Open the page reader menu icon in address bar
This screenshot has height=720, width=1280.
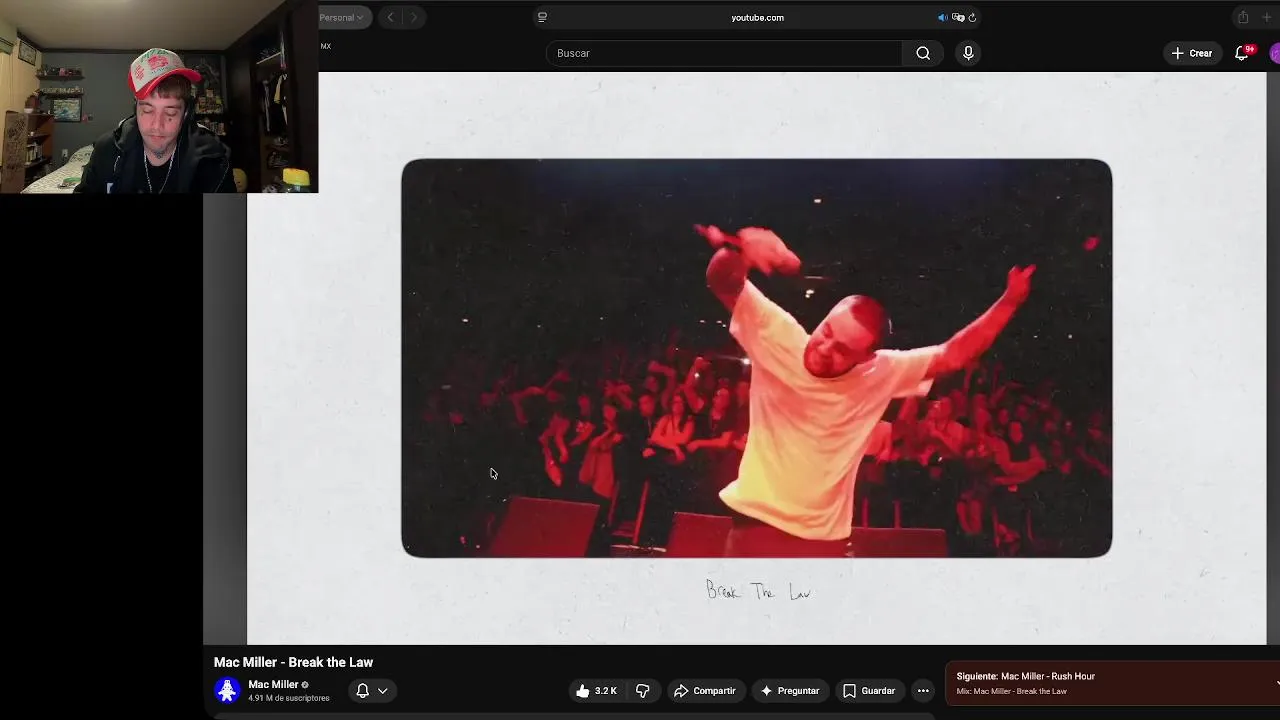(x=542, y=17)
